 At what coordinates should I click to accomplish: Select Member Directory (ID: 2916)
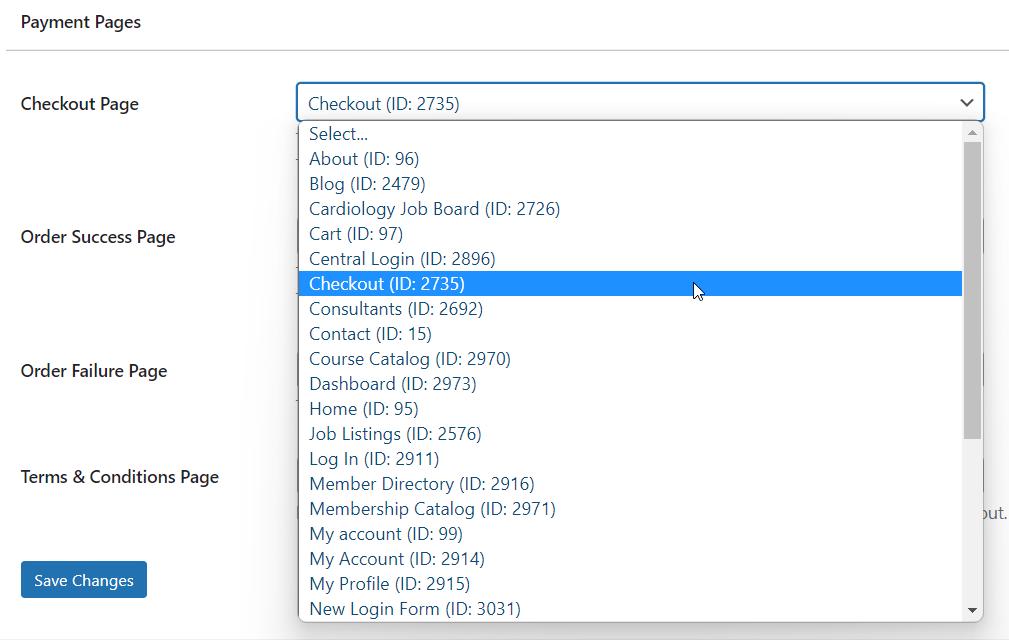coord(630,484)
